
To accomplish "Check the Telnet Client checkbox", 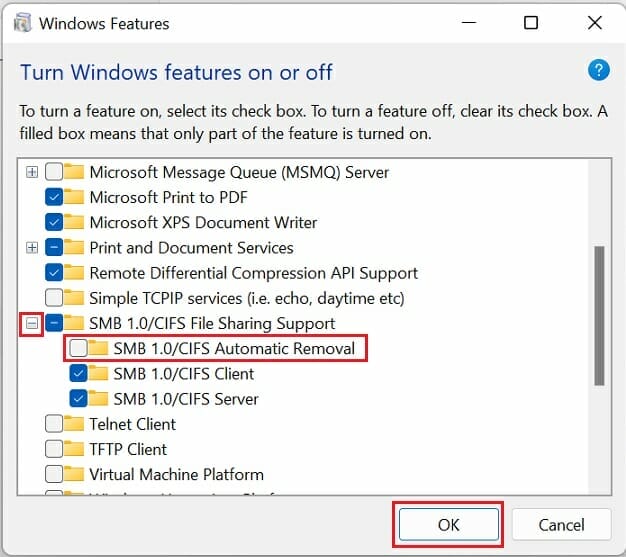I will coord(53,424).
